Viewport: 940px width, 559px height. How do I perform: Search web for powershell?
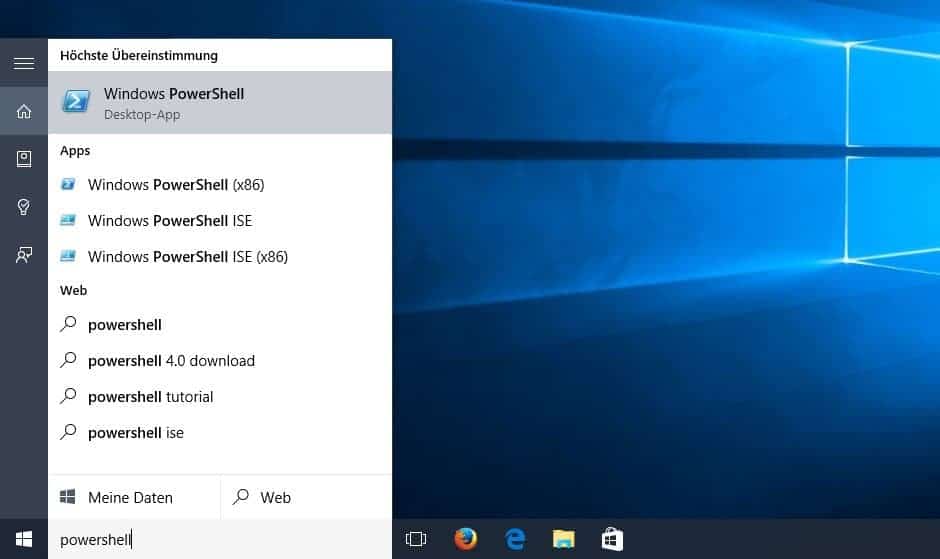(125, 325)
